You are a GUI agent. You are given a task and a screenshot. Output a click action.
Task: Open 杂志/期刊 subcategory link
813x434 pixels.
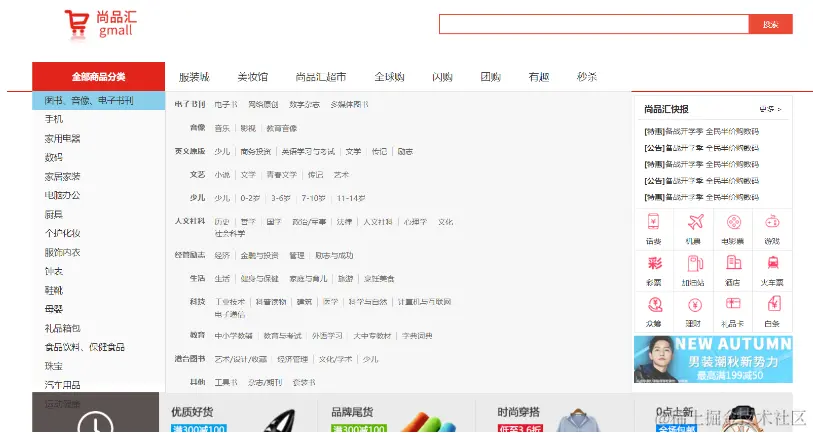click(264, 383)
